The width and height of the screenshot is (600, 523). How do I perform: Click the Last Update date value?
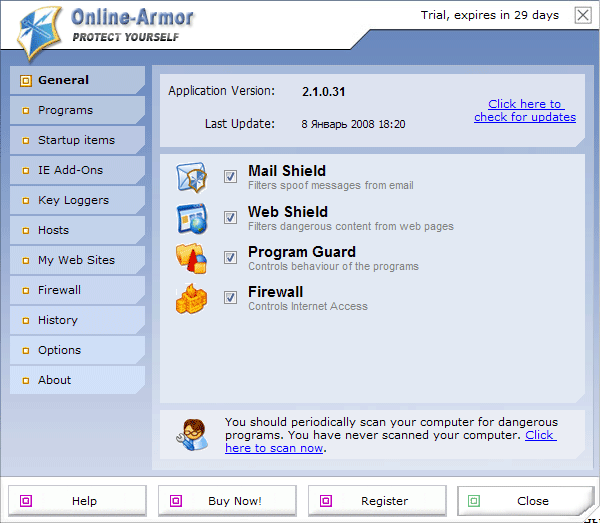pyautogui.click(x=353, y=124)
